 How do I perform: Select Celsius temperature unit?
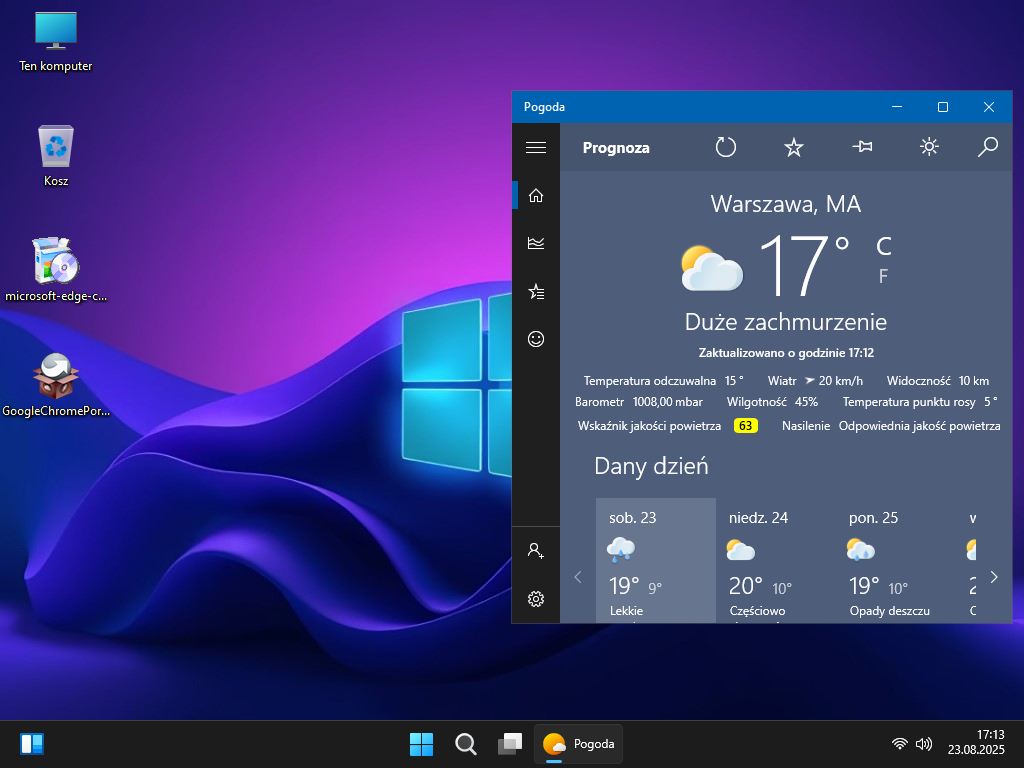coord(883,246)
